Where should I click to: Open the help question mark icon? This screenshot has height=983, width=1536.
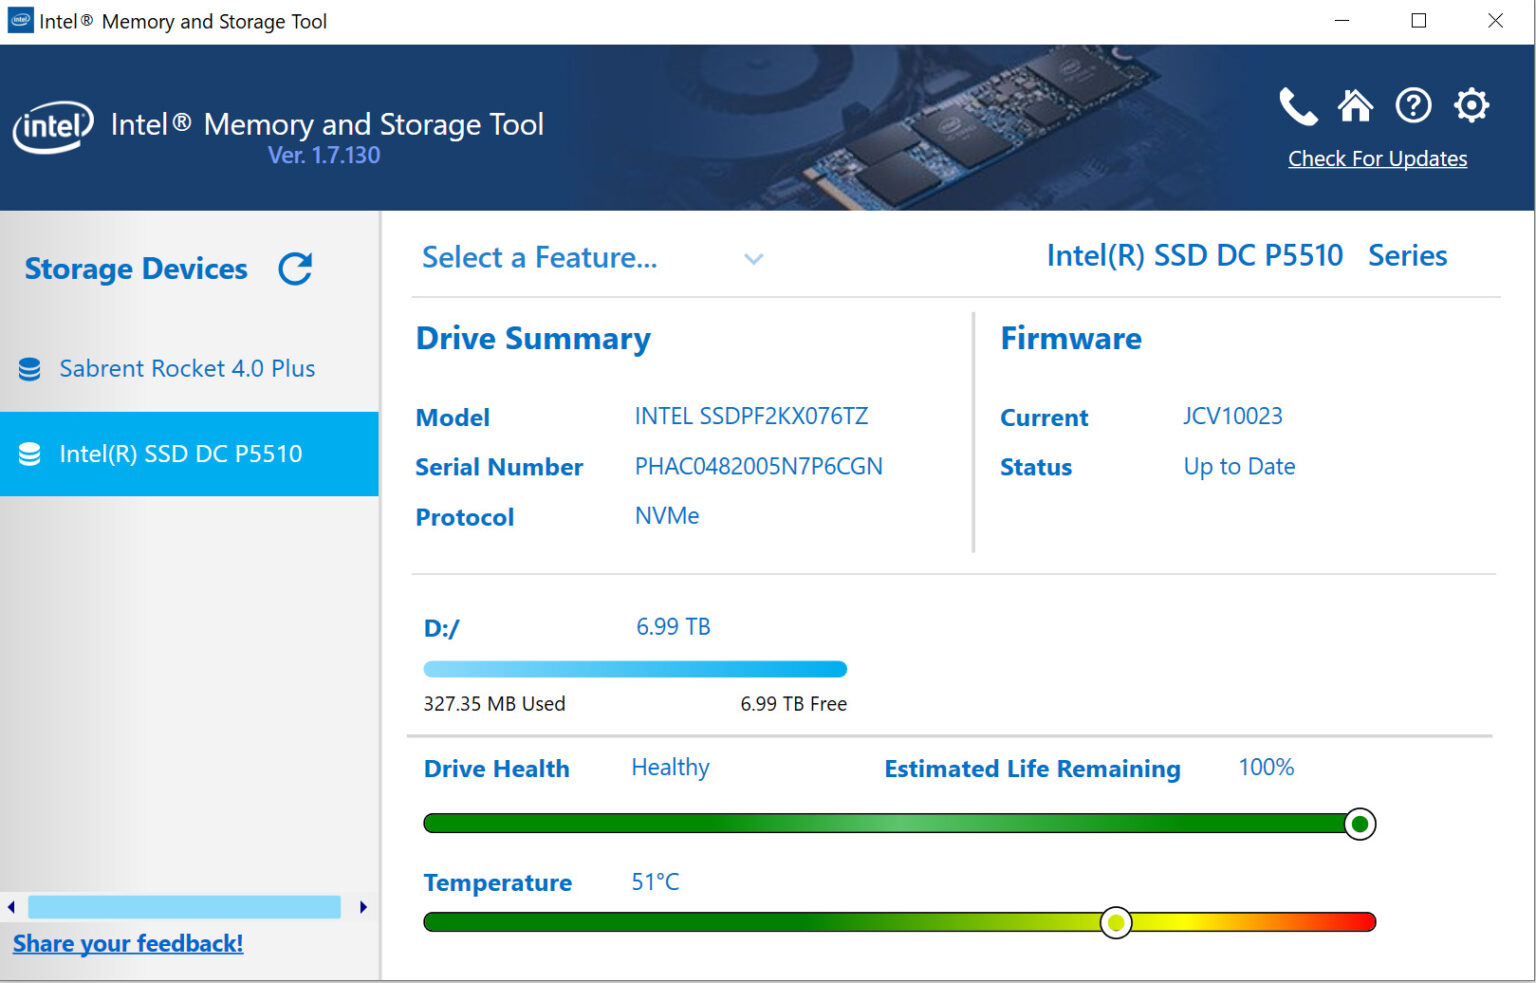[x=1413, y=105]
